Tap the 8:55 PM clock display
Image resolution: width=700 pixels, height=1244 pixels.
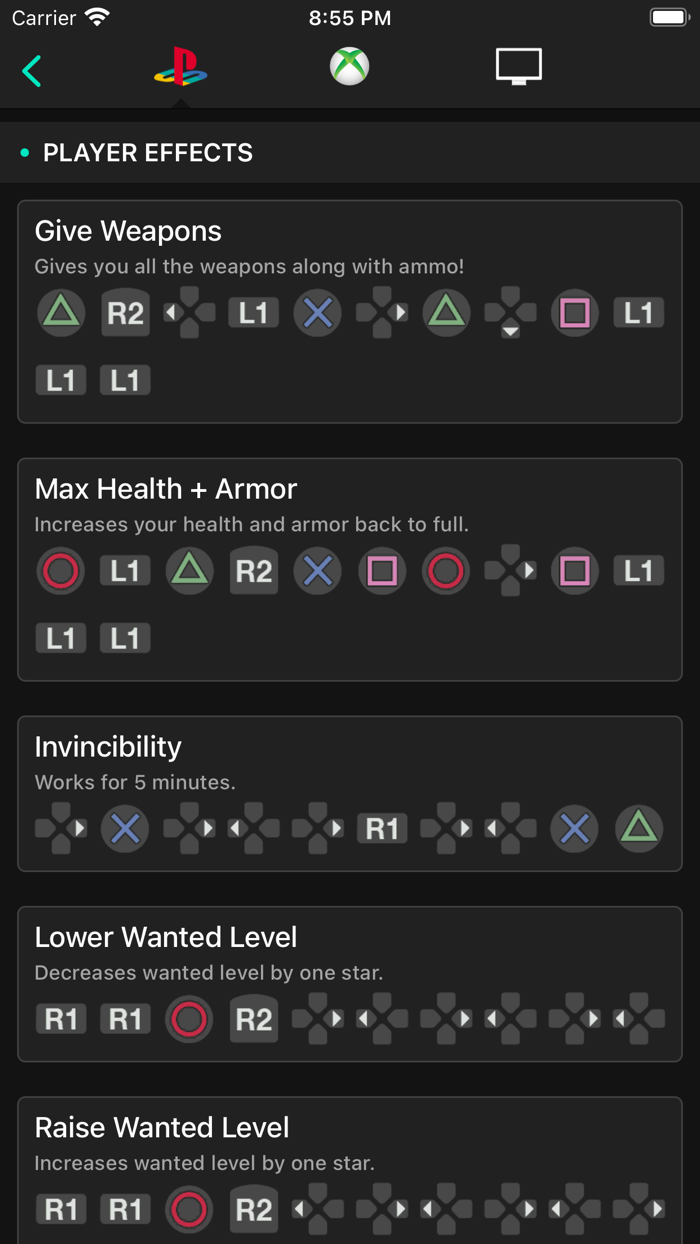click(350, 16)
